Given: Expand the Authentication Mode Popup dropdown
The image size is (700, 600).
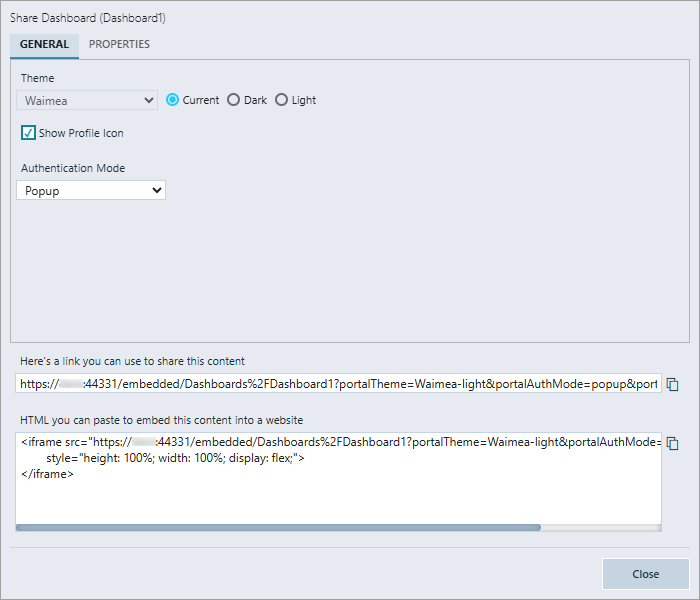Looking at the screenshot, I should [x=90, y=190].
